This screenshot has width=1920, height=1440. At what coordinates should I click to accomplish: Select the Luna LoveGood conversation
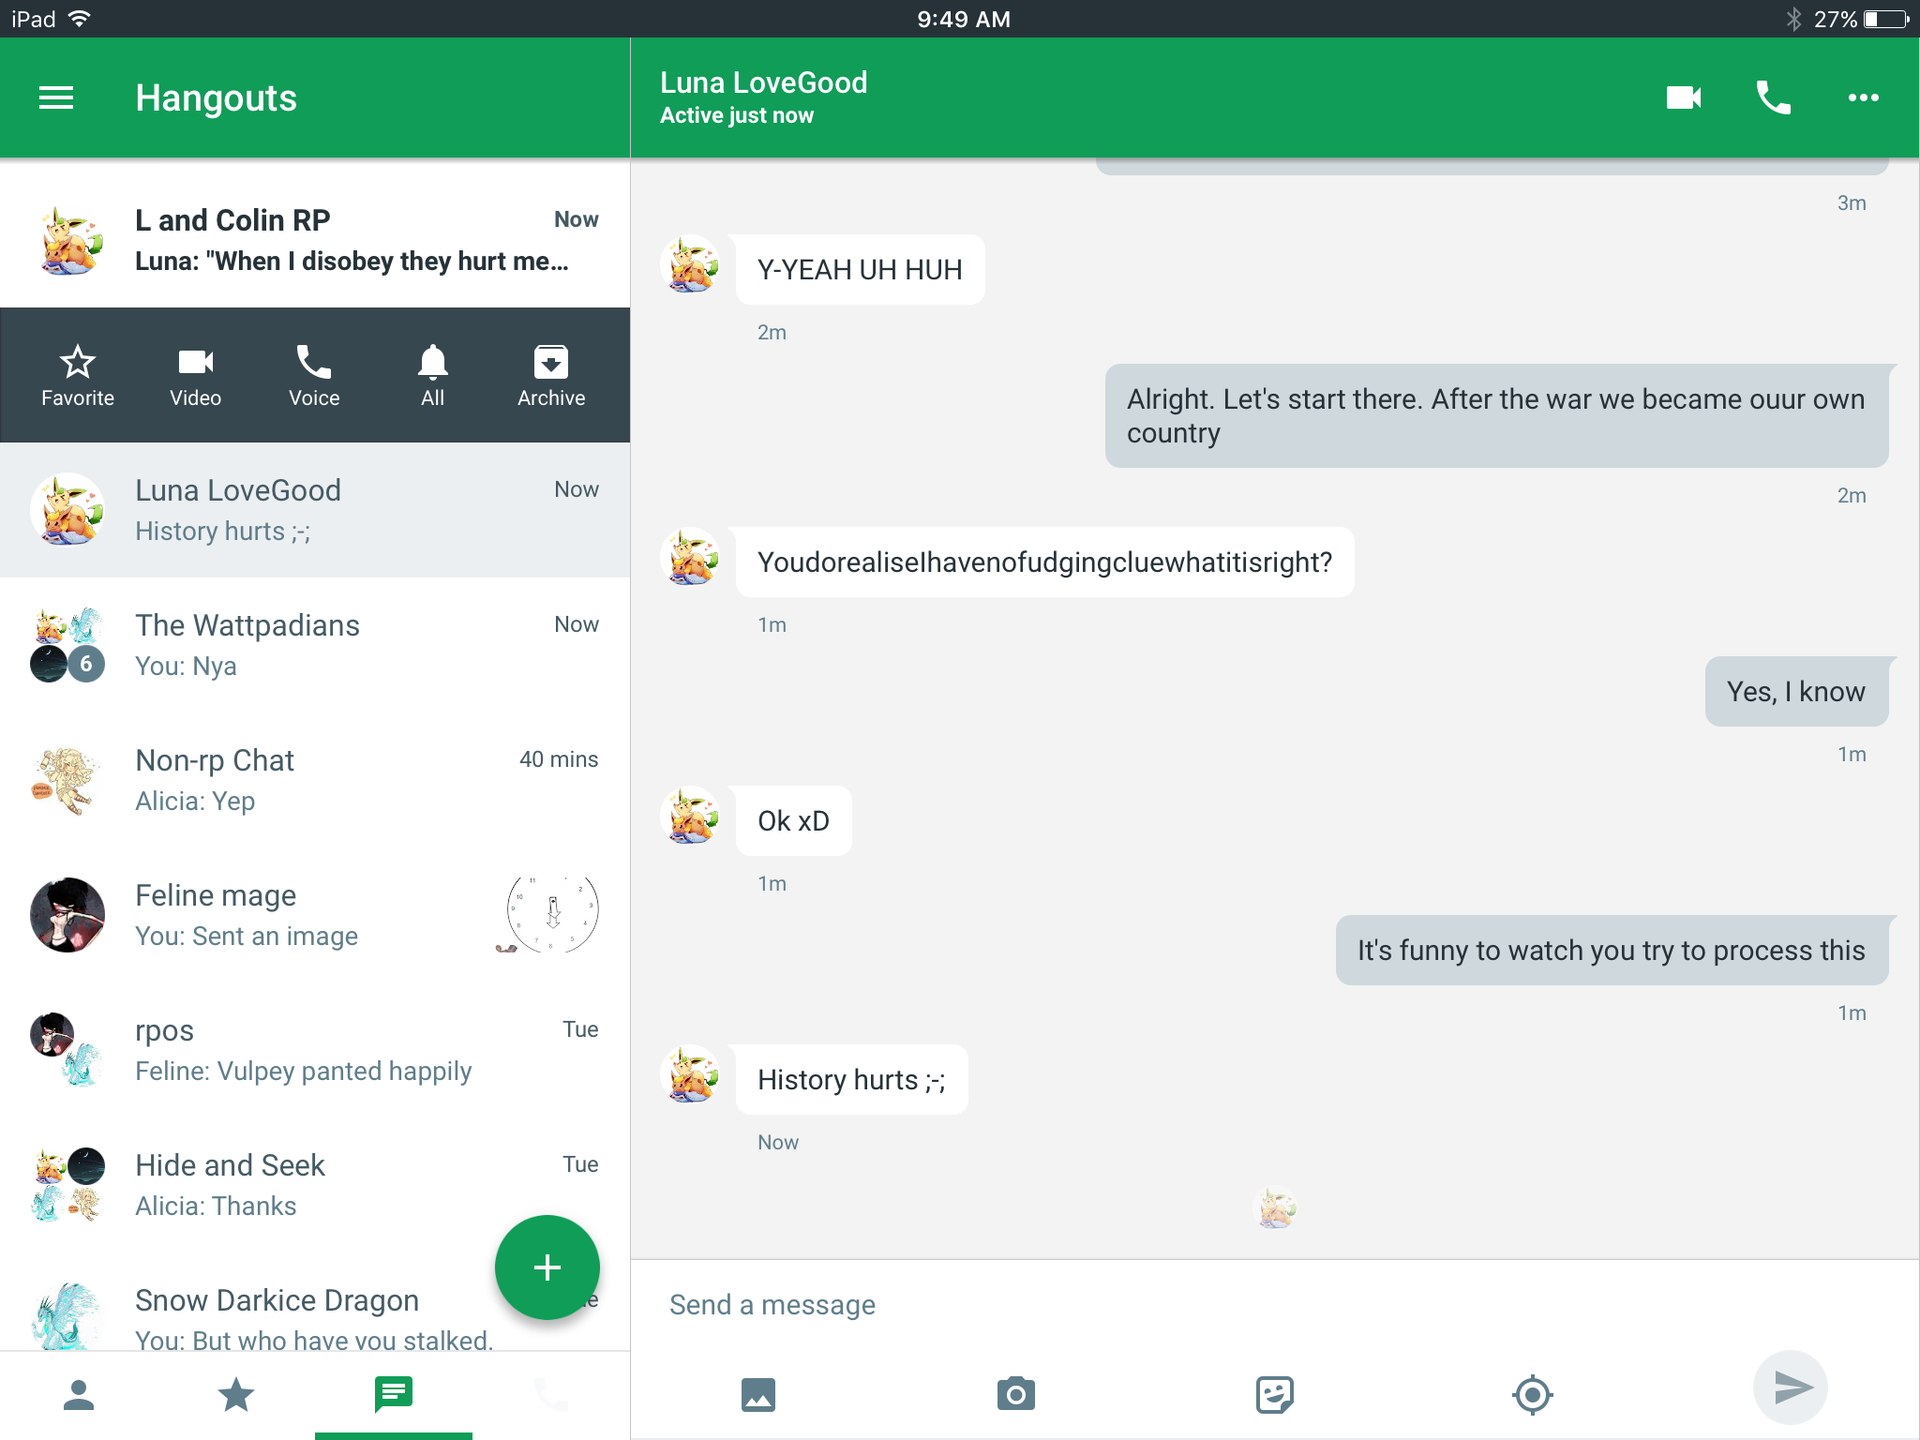click(x=315, y=510)
